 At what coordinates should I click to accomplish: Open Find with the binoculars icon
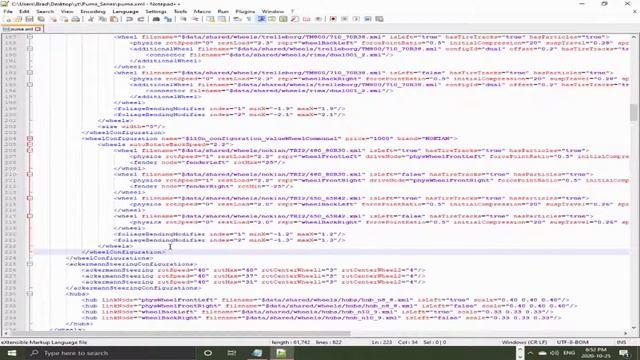point(156,19)
